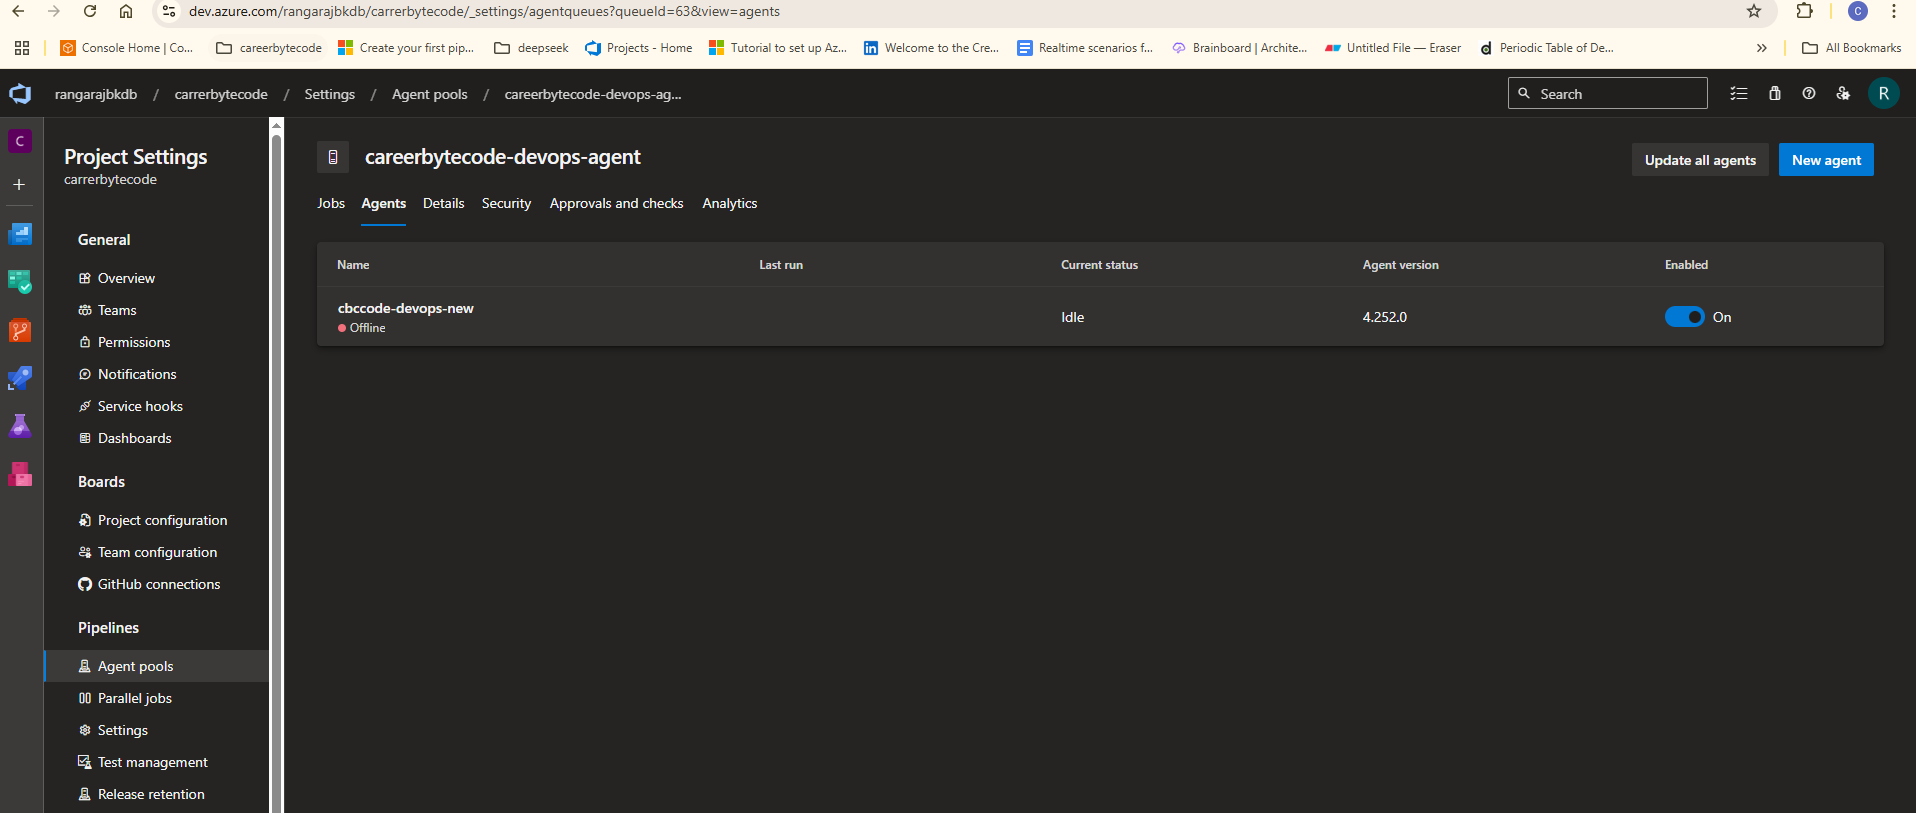This screenshot has width=1916, height=813.
Task: Click the carrerbytecode project C icon
Action: point(20,142)
